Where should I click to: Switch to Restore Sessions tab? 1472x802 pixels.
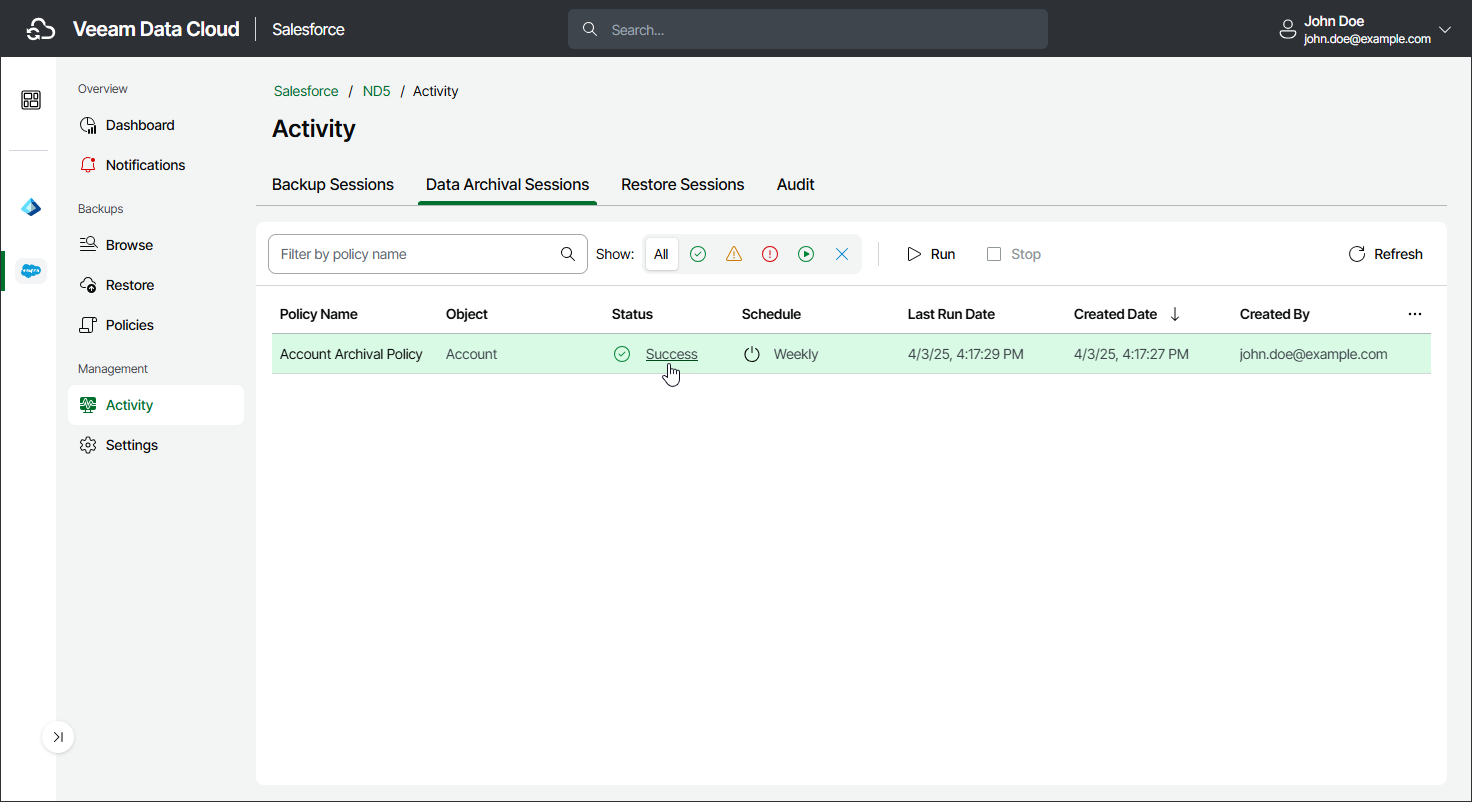point(682,185)
